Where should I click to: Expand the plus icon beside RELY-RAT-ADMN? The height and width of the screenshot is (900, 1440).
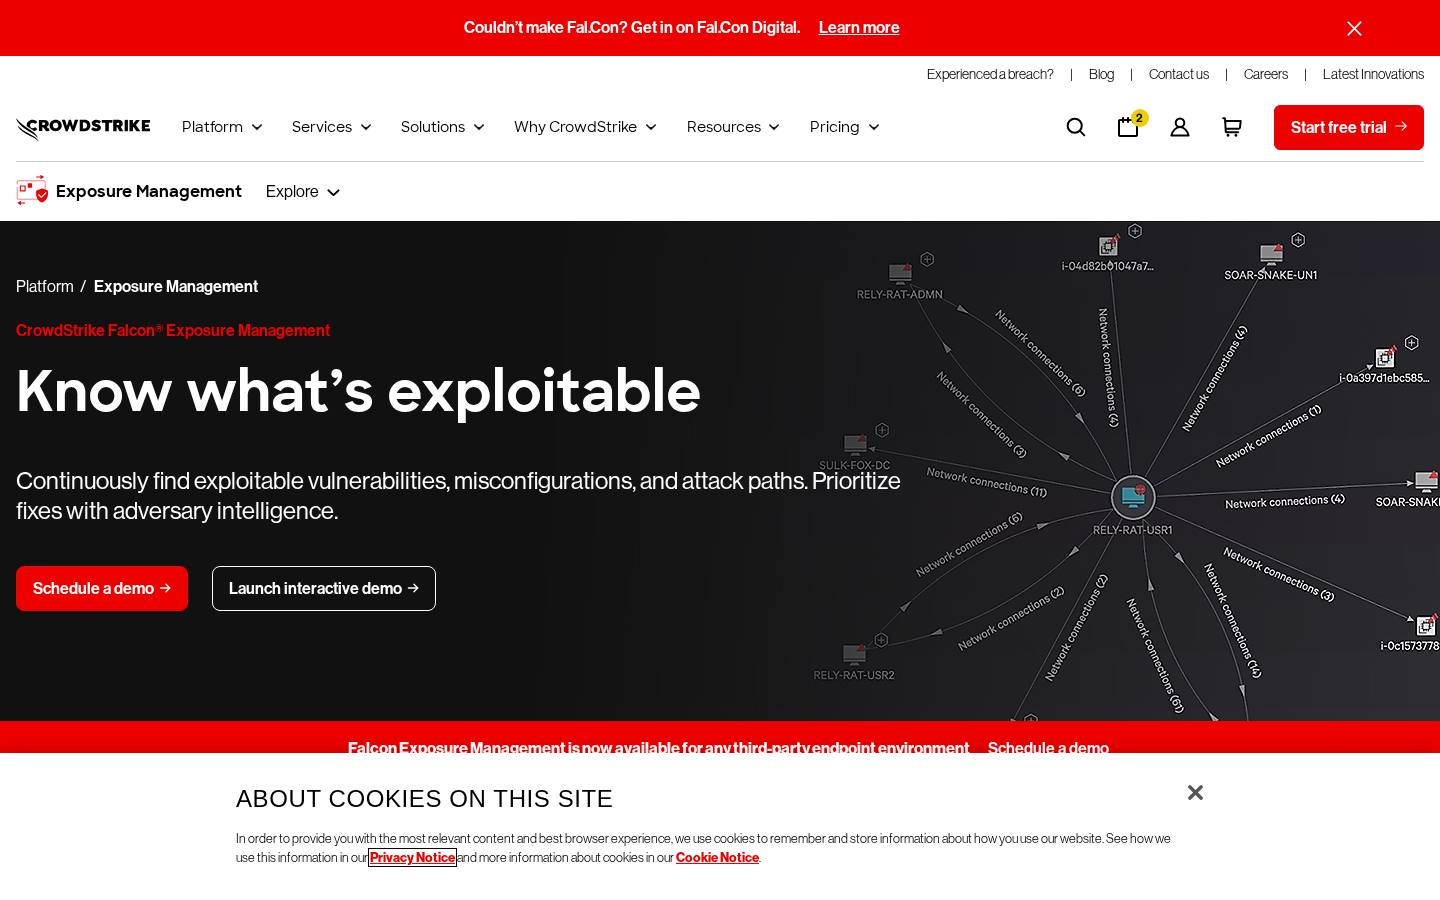(x=927, y=259)
